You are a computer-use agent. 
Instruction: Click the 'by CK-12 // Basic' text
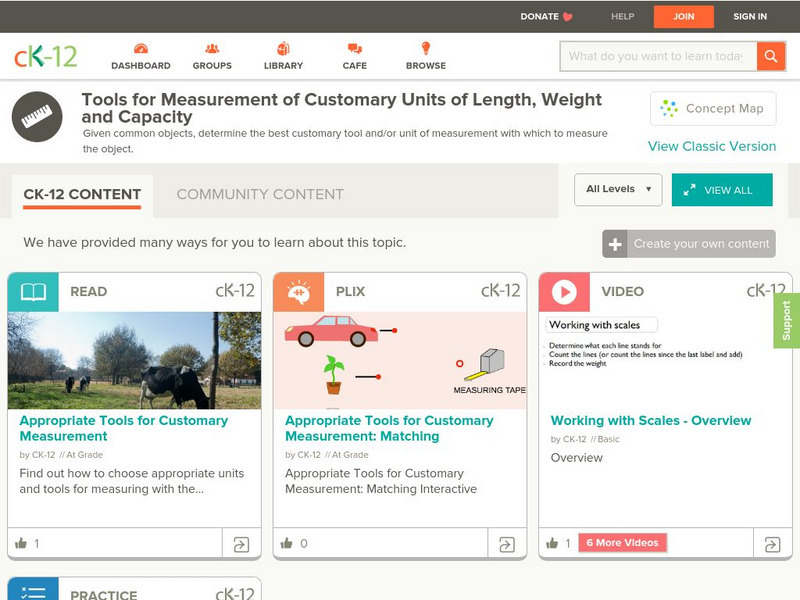[585, 439]
